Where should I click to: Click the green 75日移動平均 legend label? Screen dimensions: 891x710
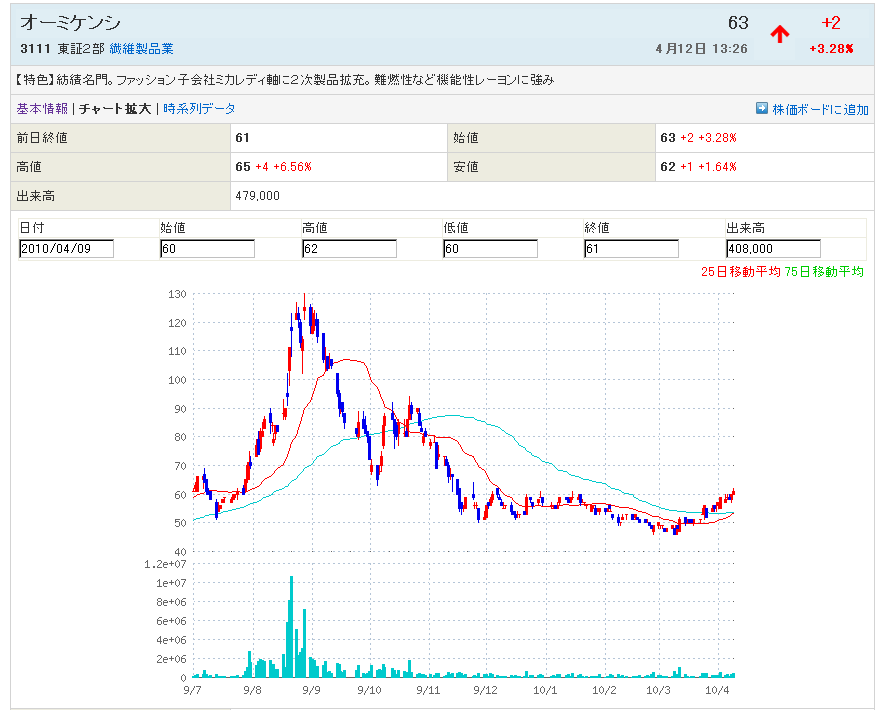coord(824,271)
